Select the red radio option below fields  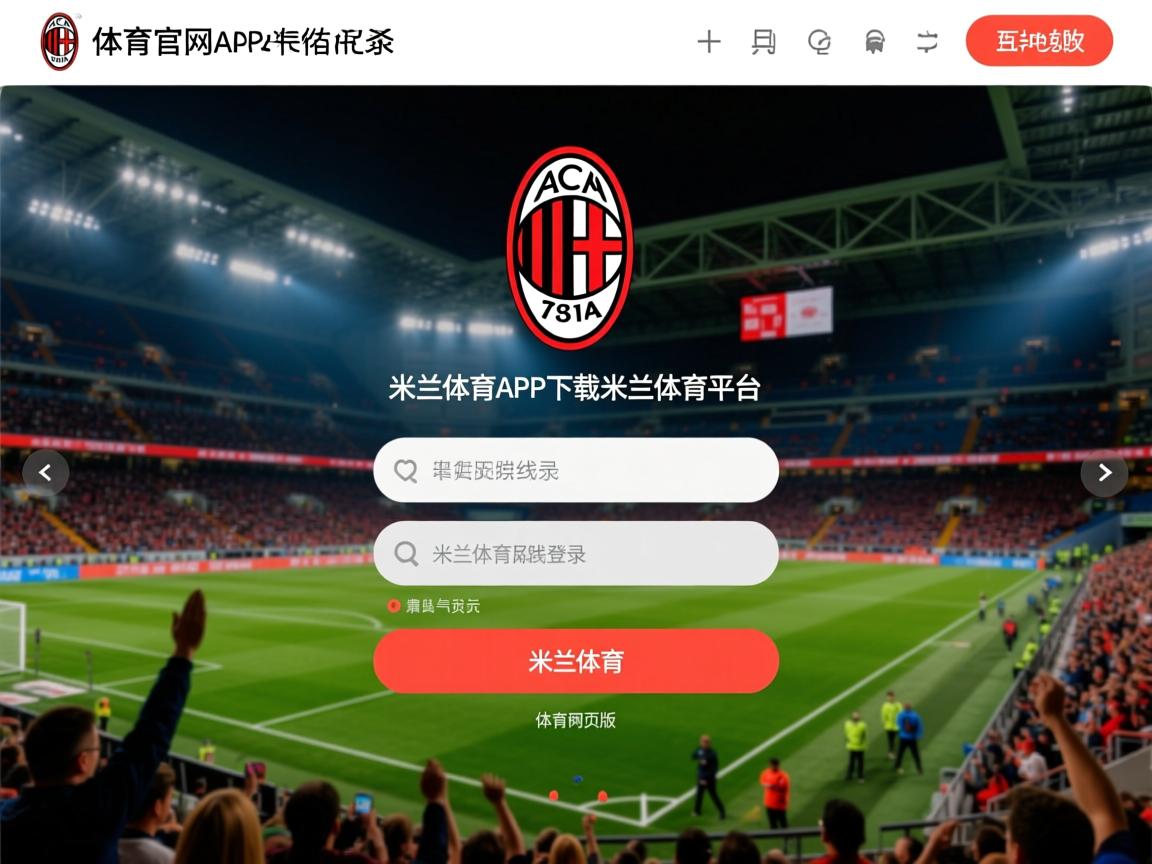(394, 605)
